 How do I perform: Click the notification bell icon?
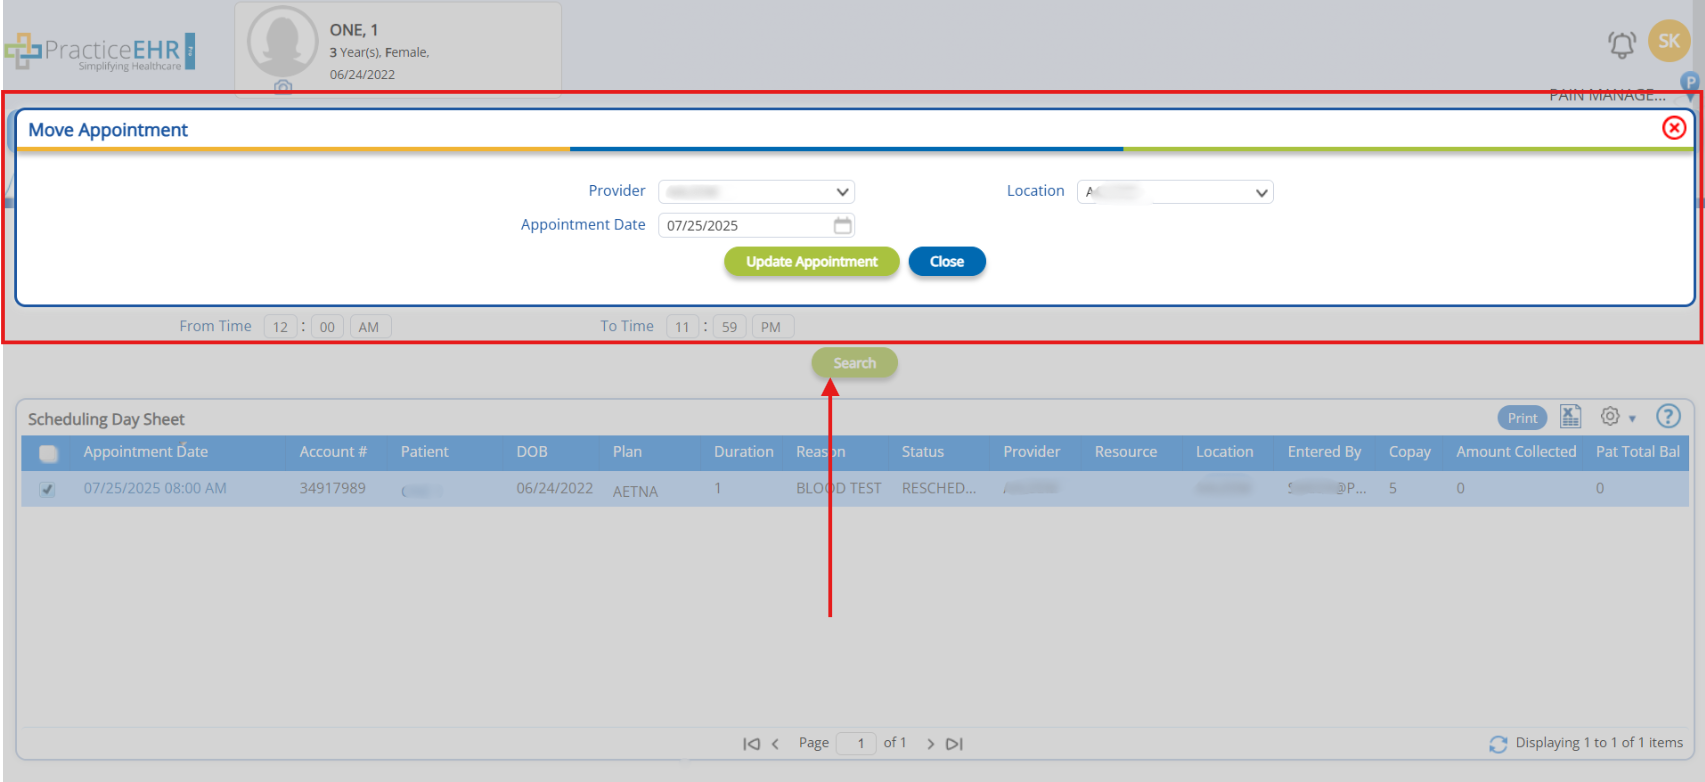(x=1621, y=44)
